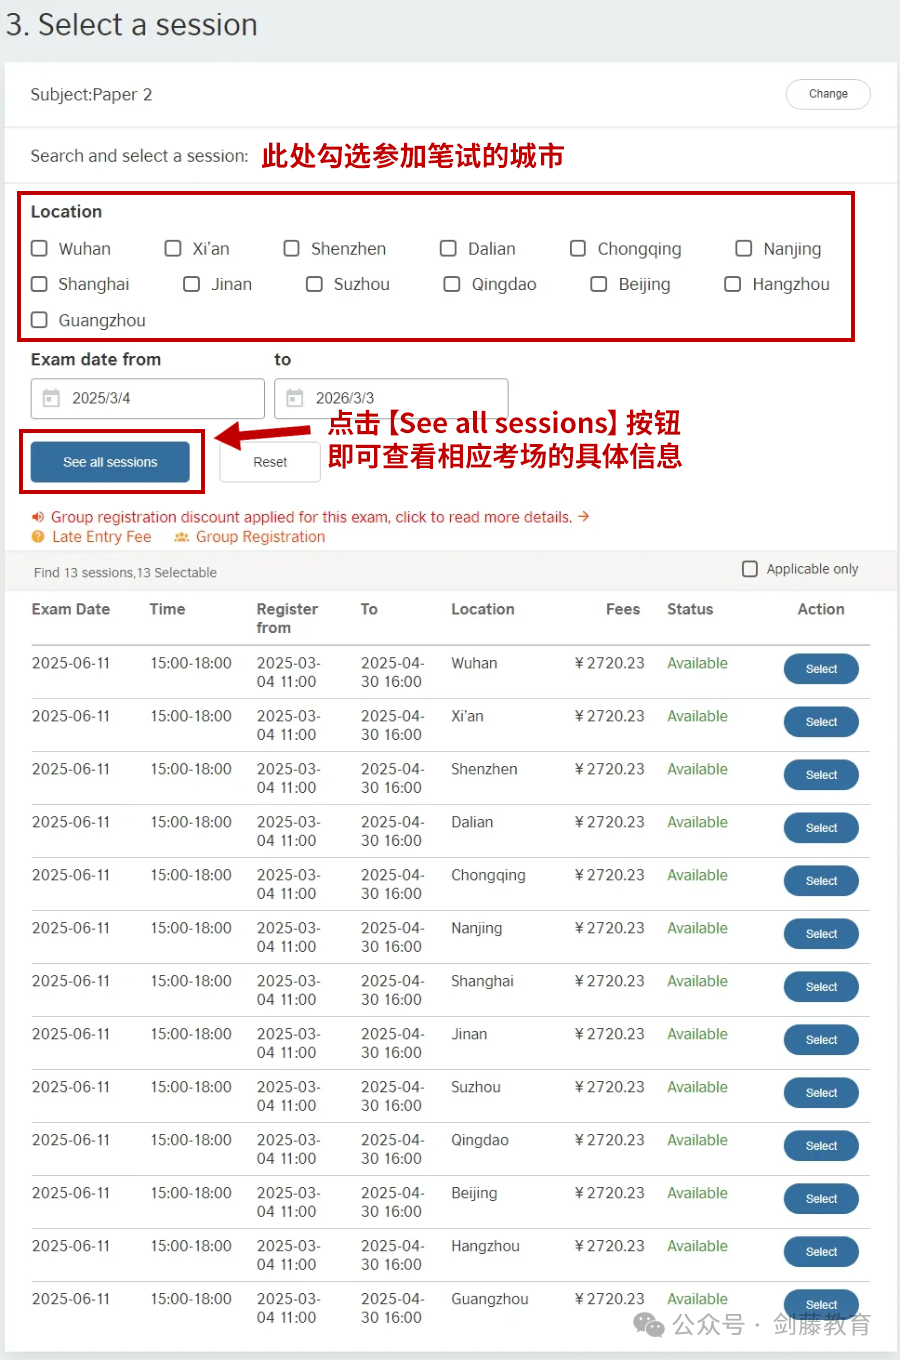Select the Wuhan session

[821, 669]
